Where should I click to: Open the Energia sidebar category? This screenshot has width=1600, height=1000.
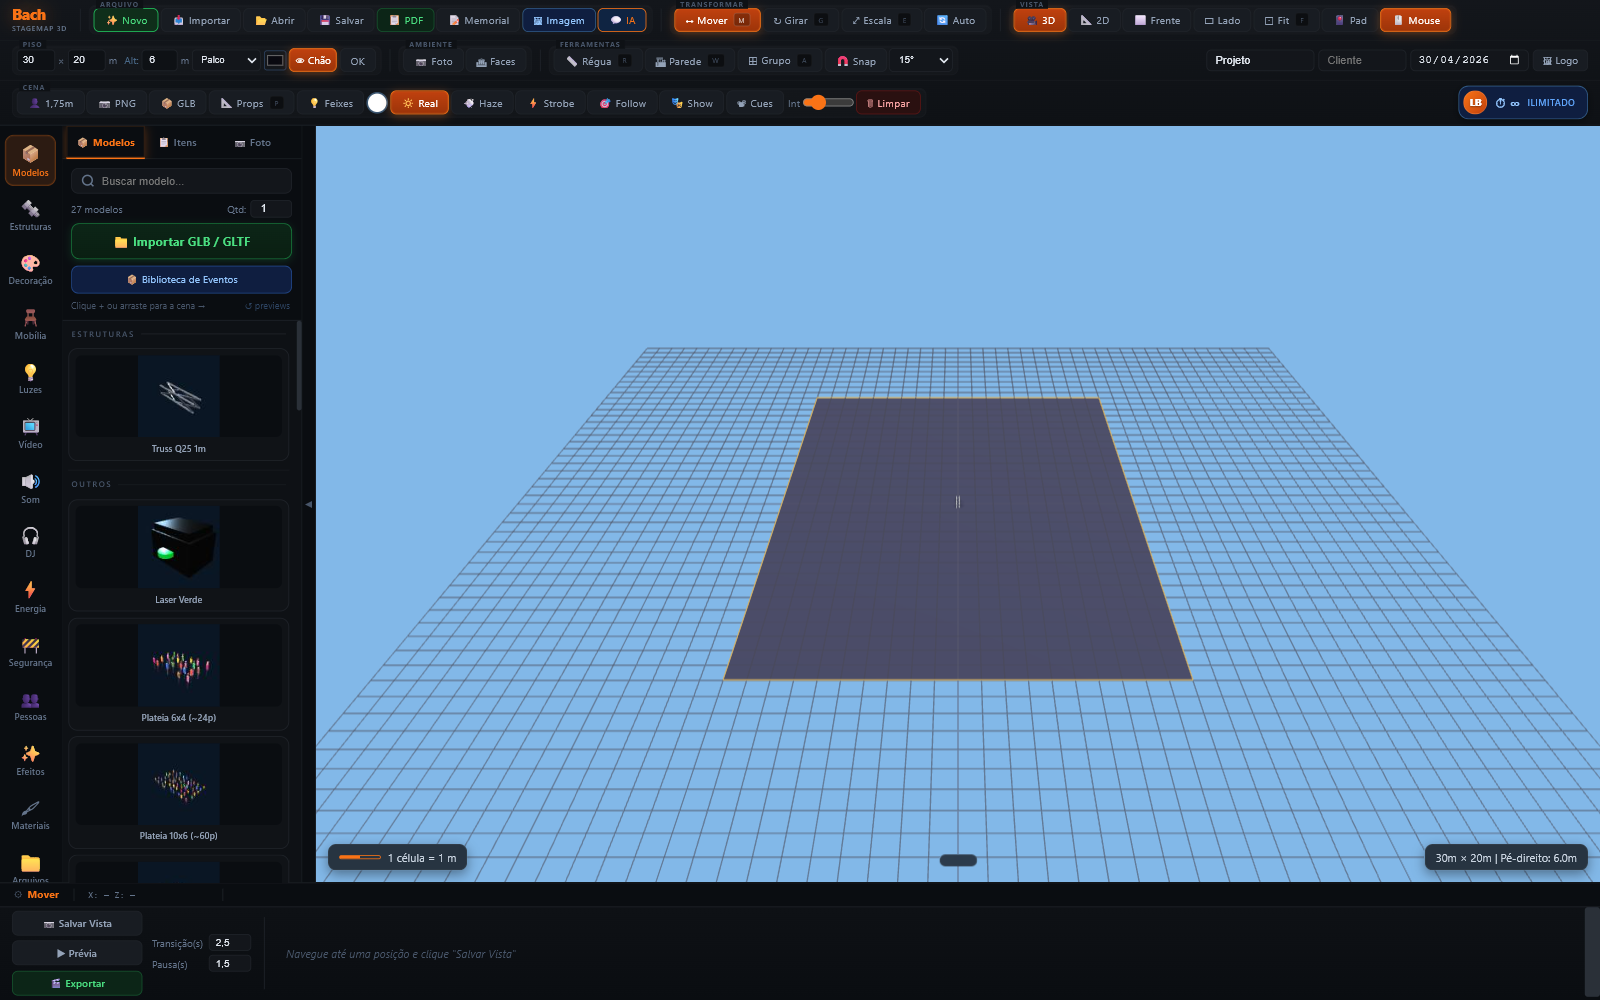(30, 597)
